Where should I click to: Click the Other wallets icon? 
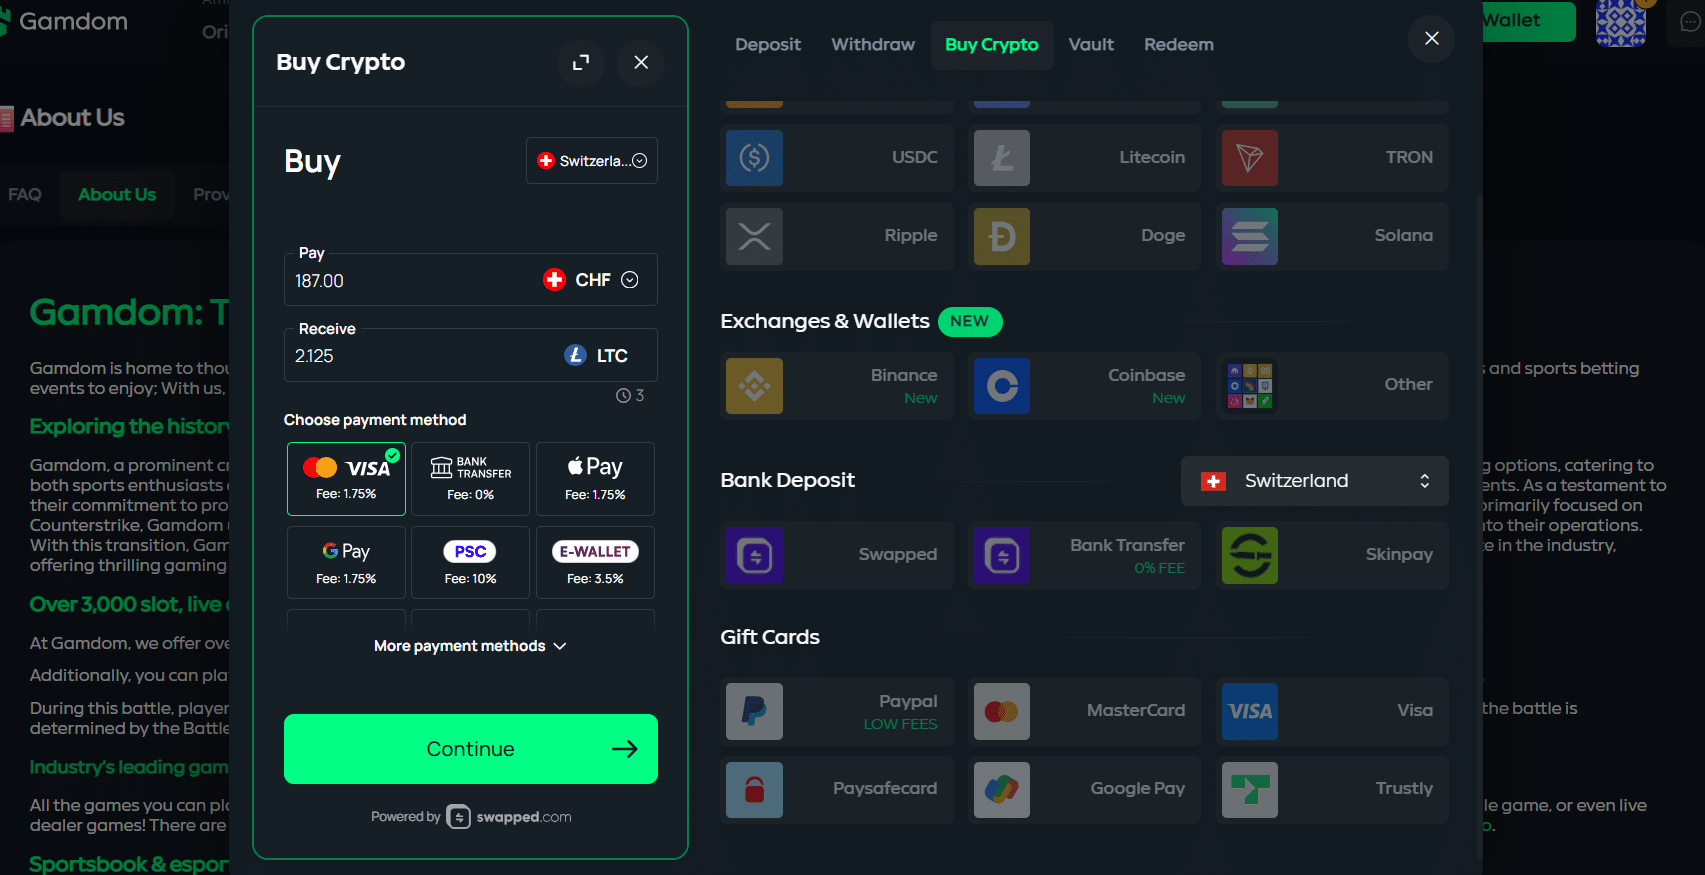(1250, 386)
